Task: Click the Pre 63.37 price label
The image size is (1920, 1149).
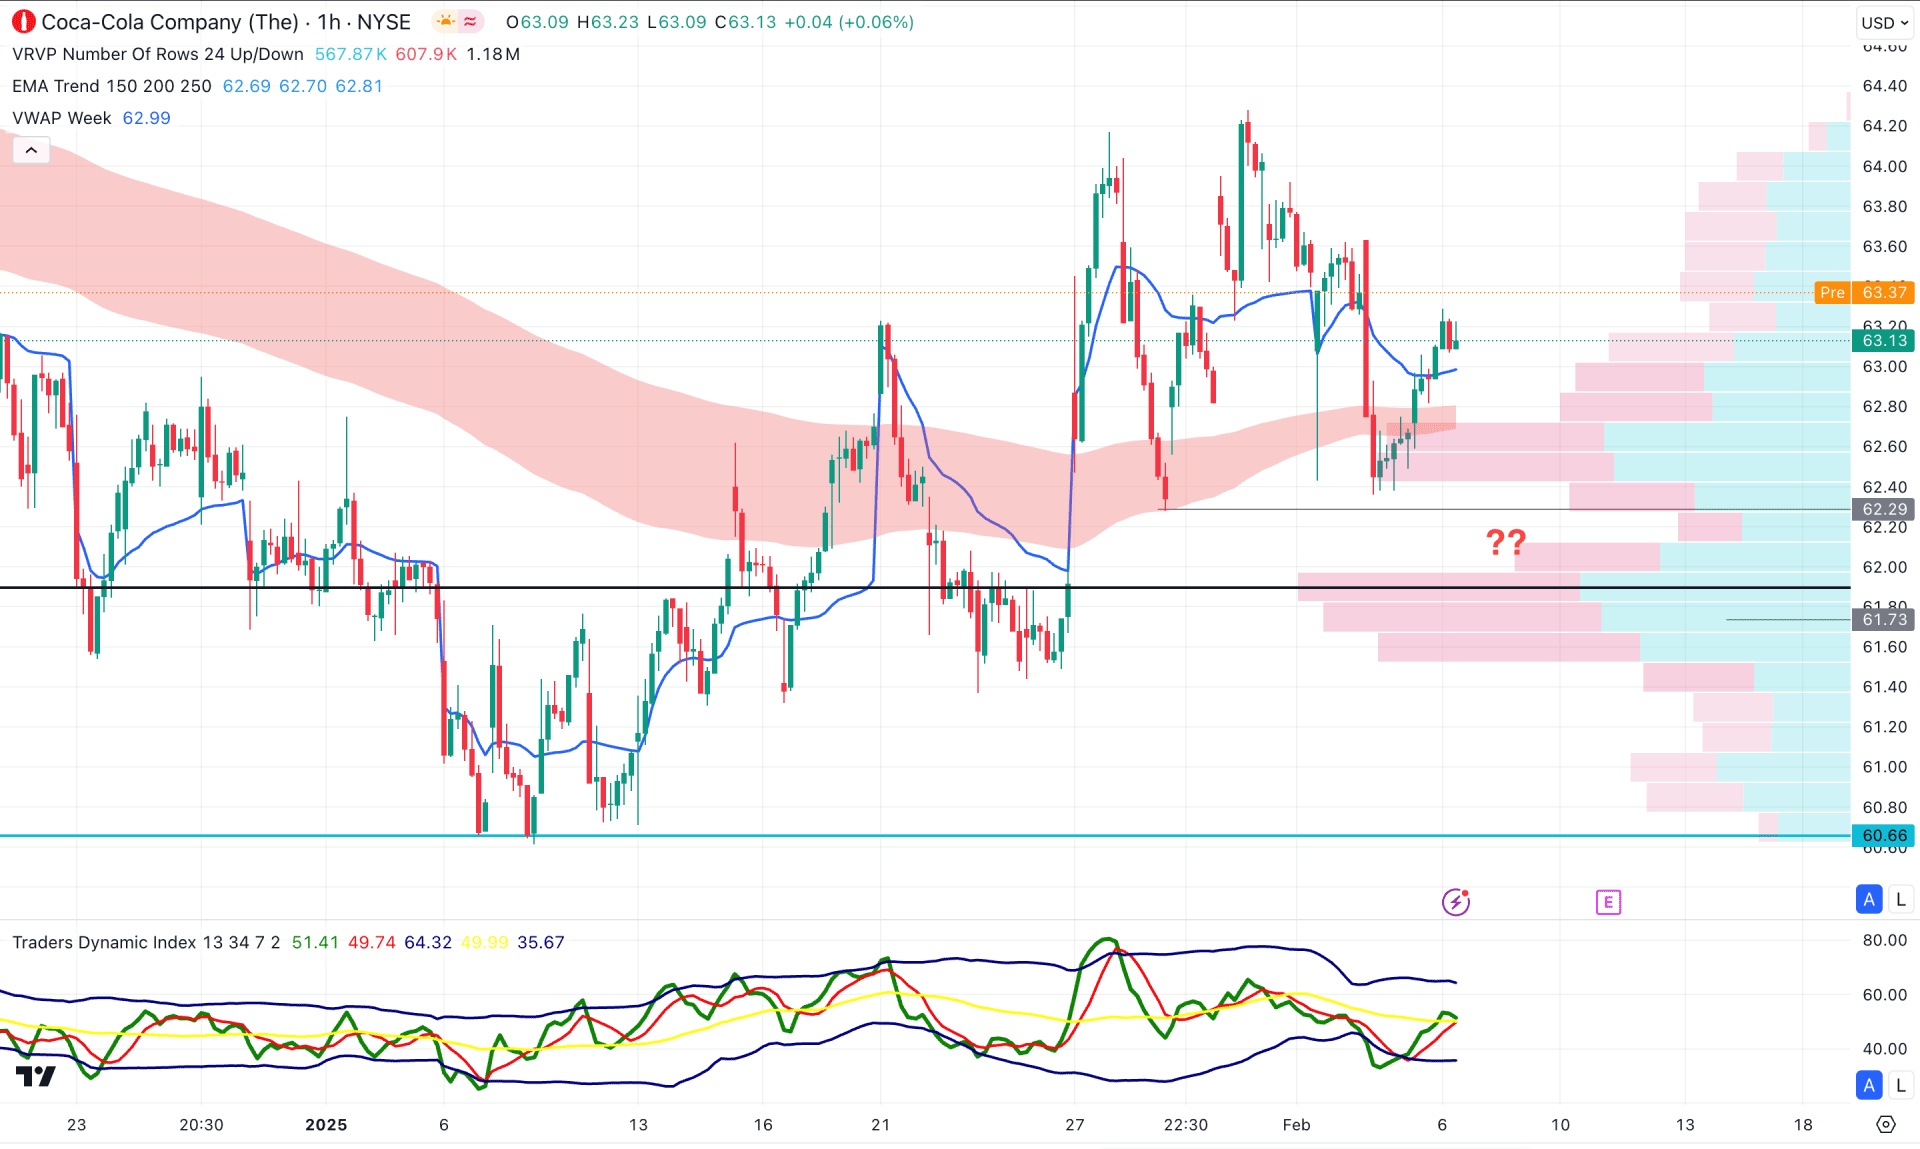Action: [x=1864, y=292]
